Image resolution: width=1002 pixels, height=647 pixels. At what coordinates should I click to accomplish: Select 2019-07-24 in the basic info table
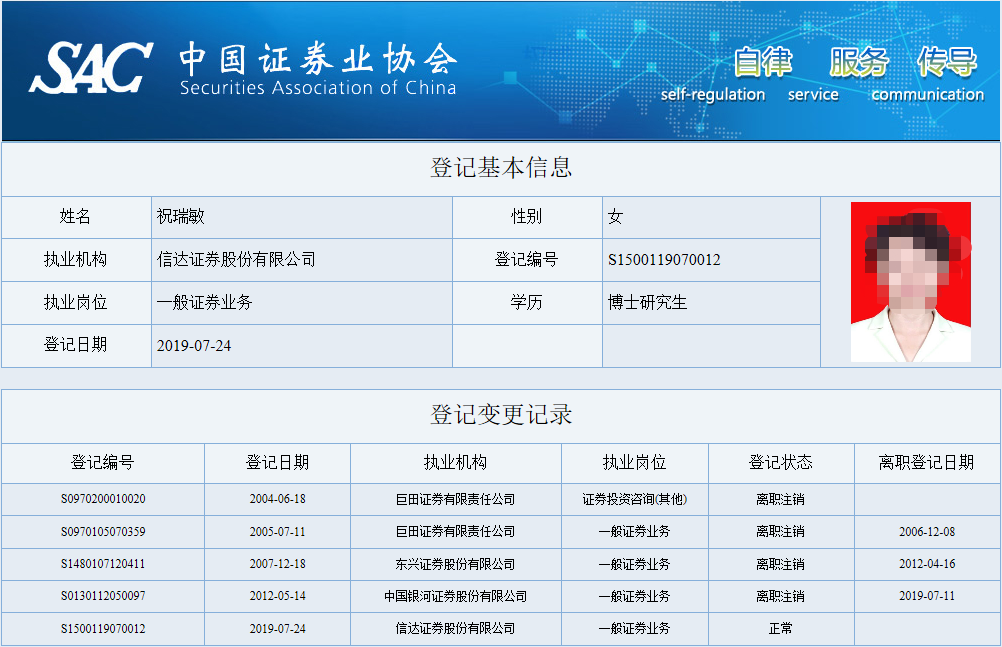[x=194, y=346]
